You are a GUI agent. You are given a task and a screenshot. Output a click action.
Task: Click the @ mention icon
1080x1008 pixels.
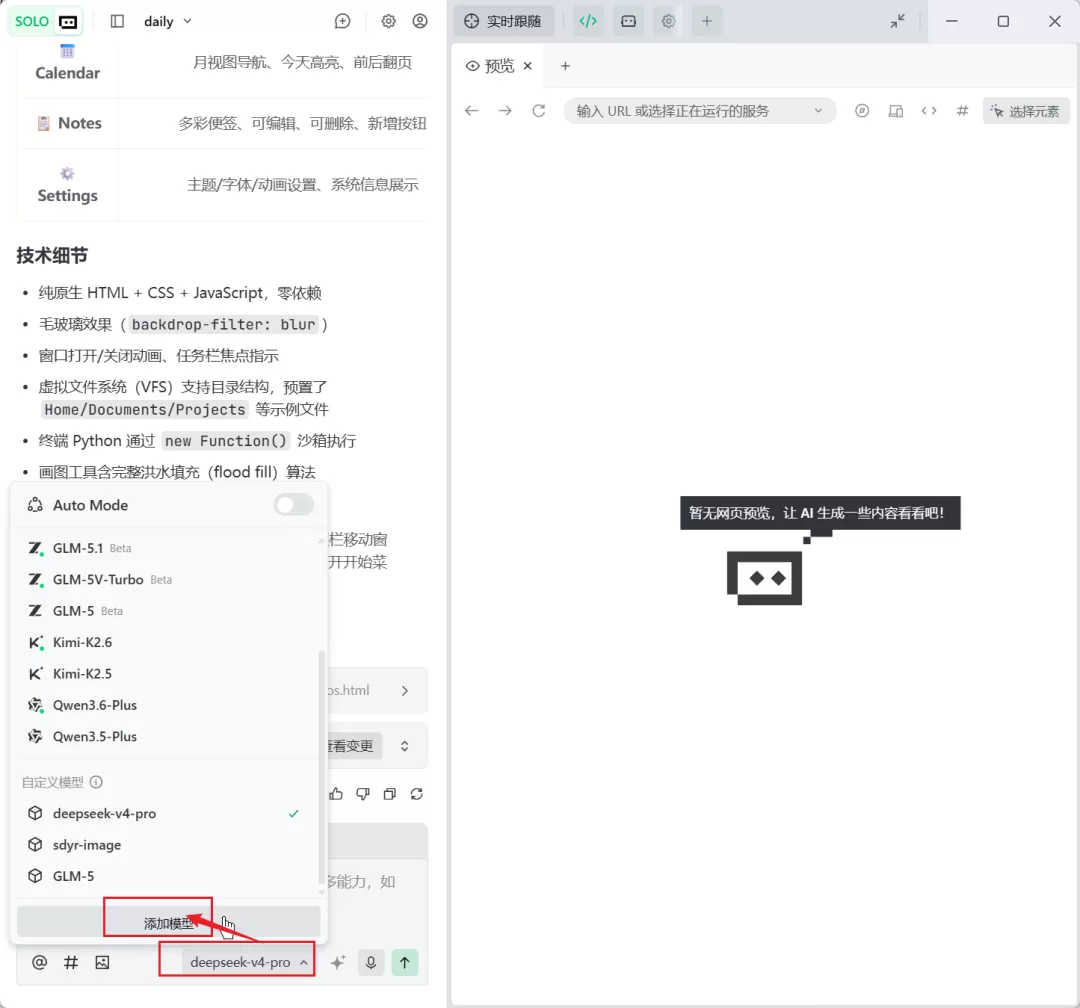(39, 963)
